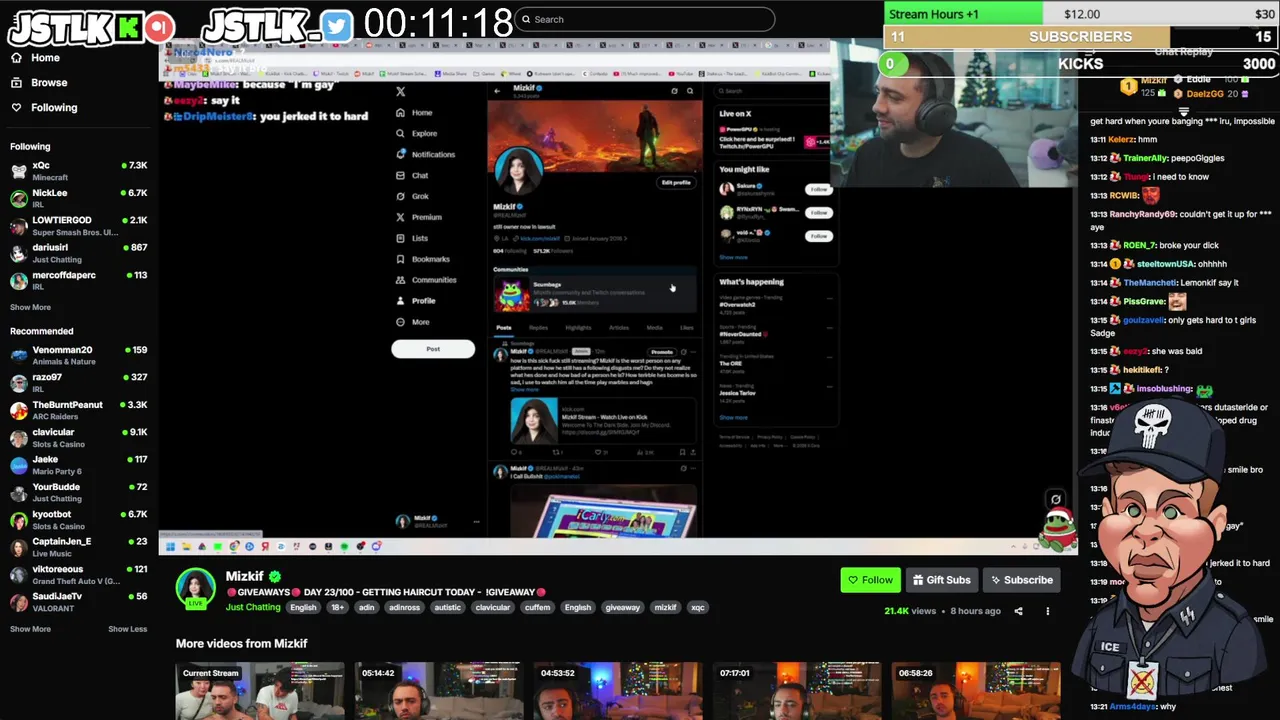Expand Following list with Show More
This screenshot has width=1280, height=720.
30,307
